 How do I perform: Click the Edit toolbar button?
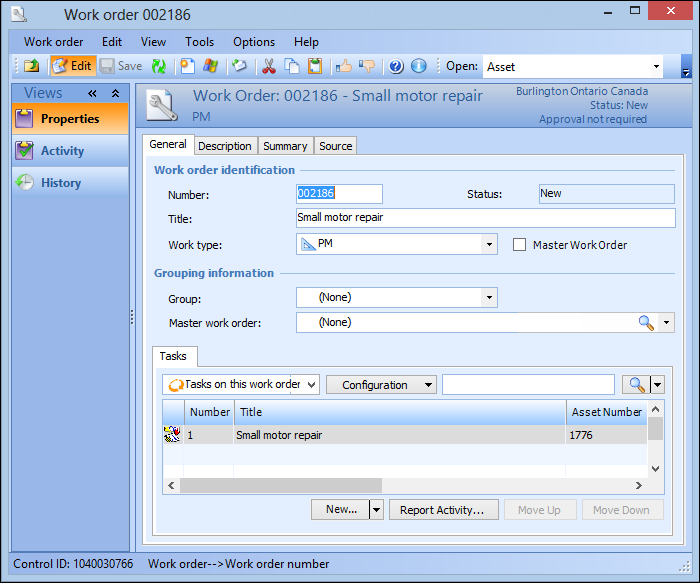tap(72, 66)
